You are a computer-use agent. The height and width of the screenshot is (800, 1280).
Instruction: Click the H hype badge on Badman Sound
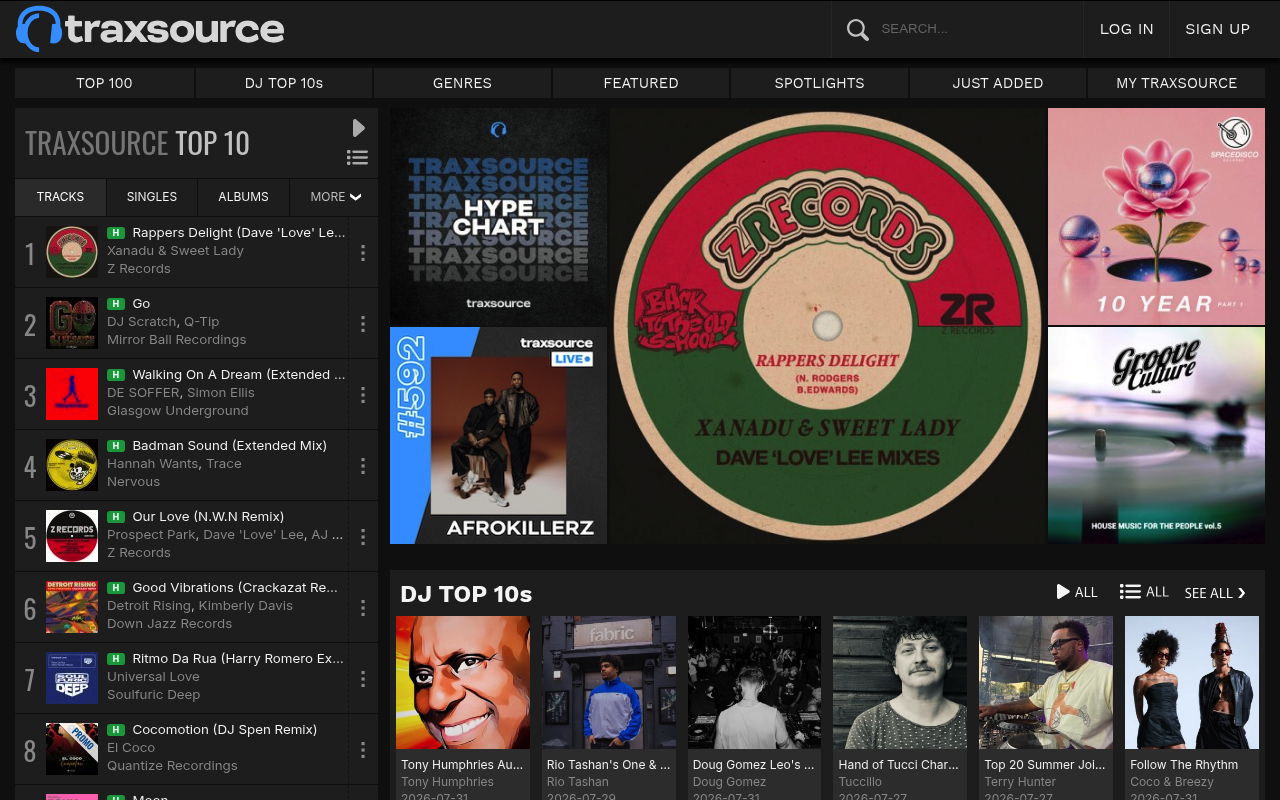pos(116,446)
